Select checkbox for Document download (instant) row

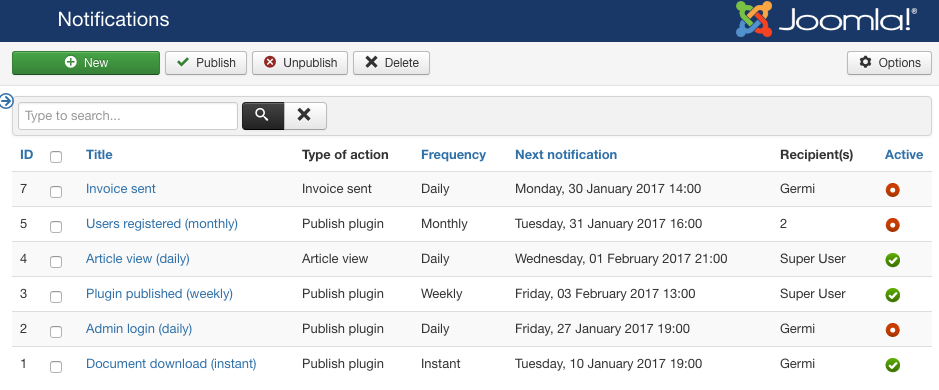[56, 367]
